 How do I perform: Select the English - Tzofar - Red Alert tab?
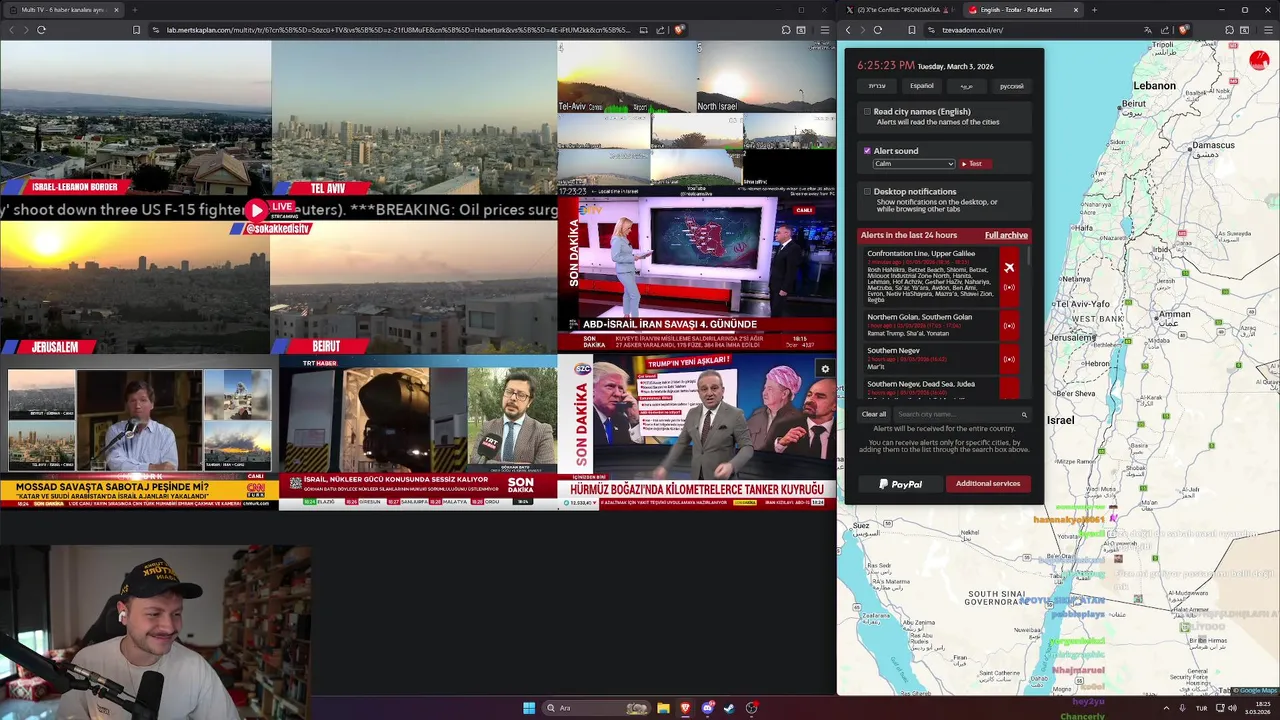point(1022,10)
